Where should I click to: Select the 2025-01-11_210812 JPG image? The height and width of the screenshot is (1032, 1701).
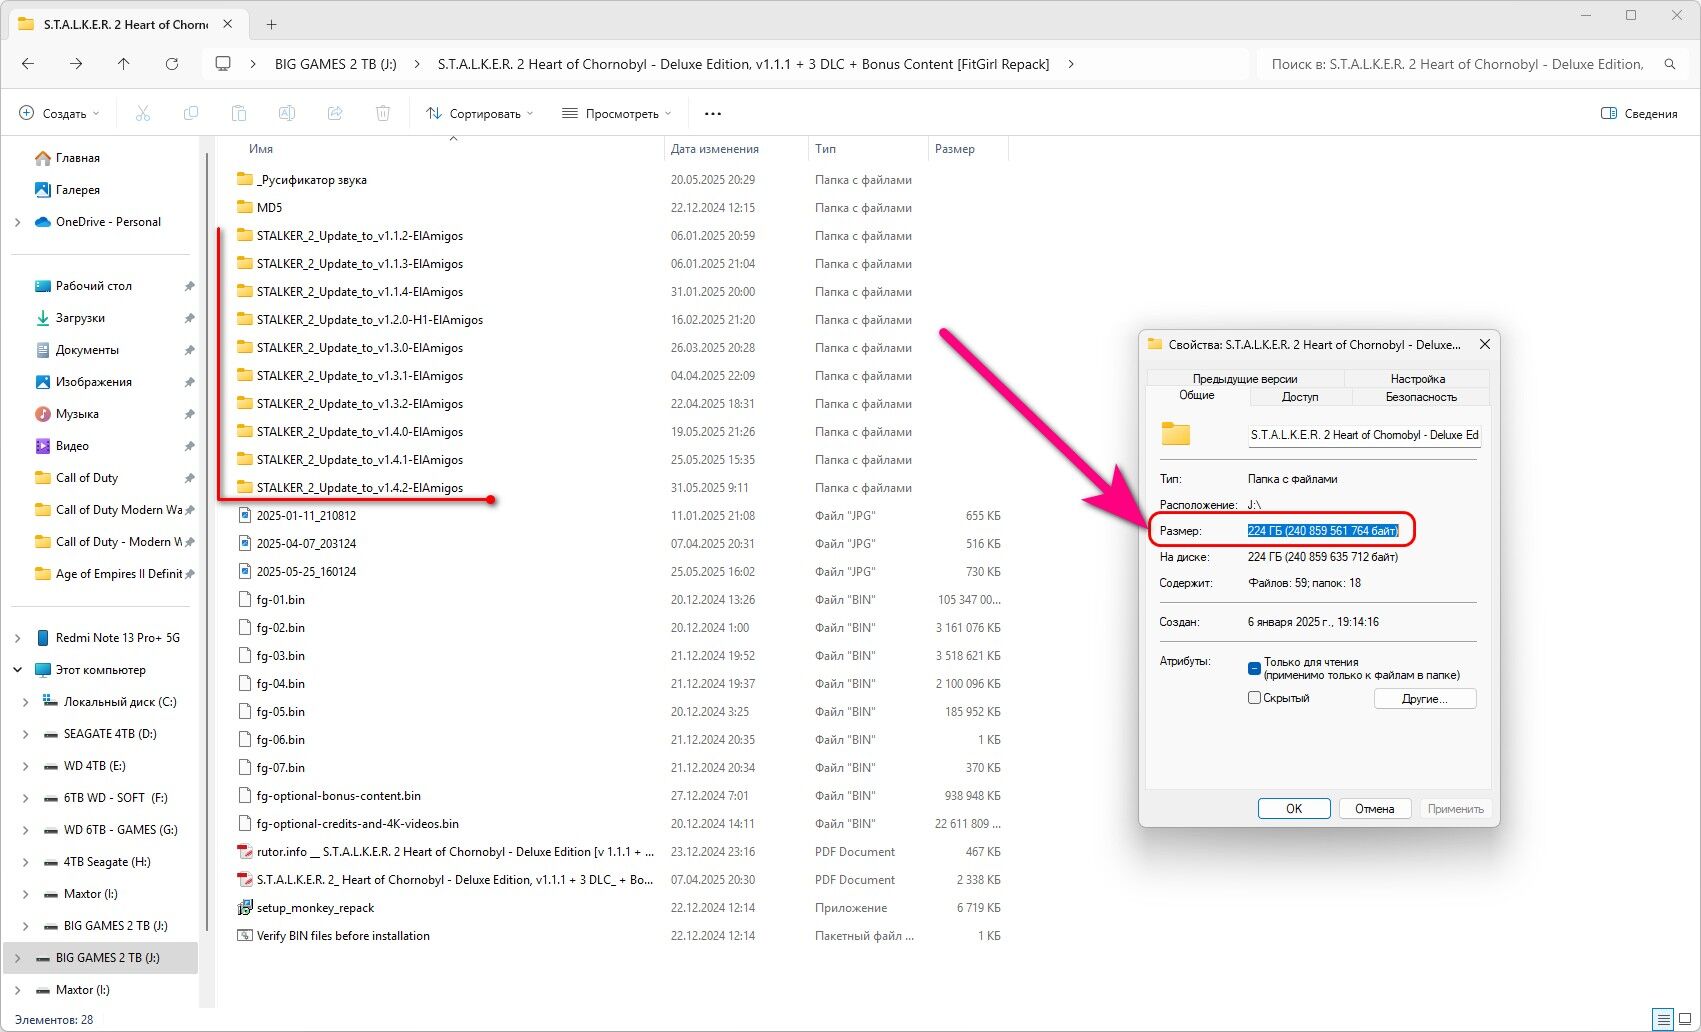point(306,516)
